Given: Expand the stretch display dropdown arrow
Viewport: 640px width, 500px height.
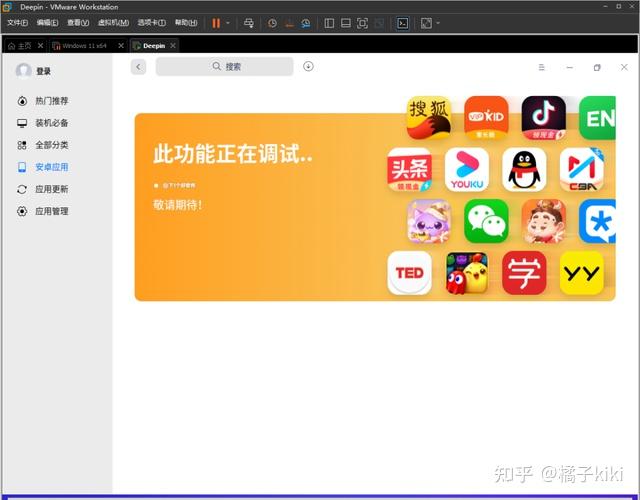Looking at the screenshot, I should [x=438, y=23].
